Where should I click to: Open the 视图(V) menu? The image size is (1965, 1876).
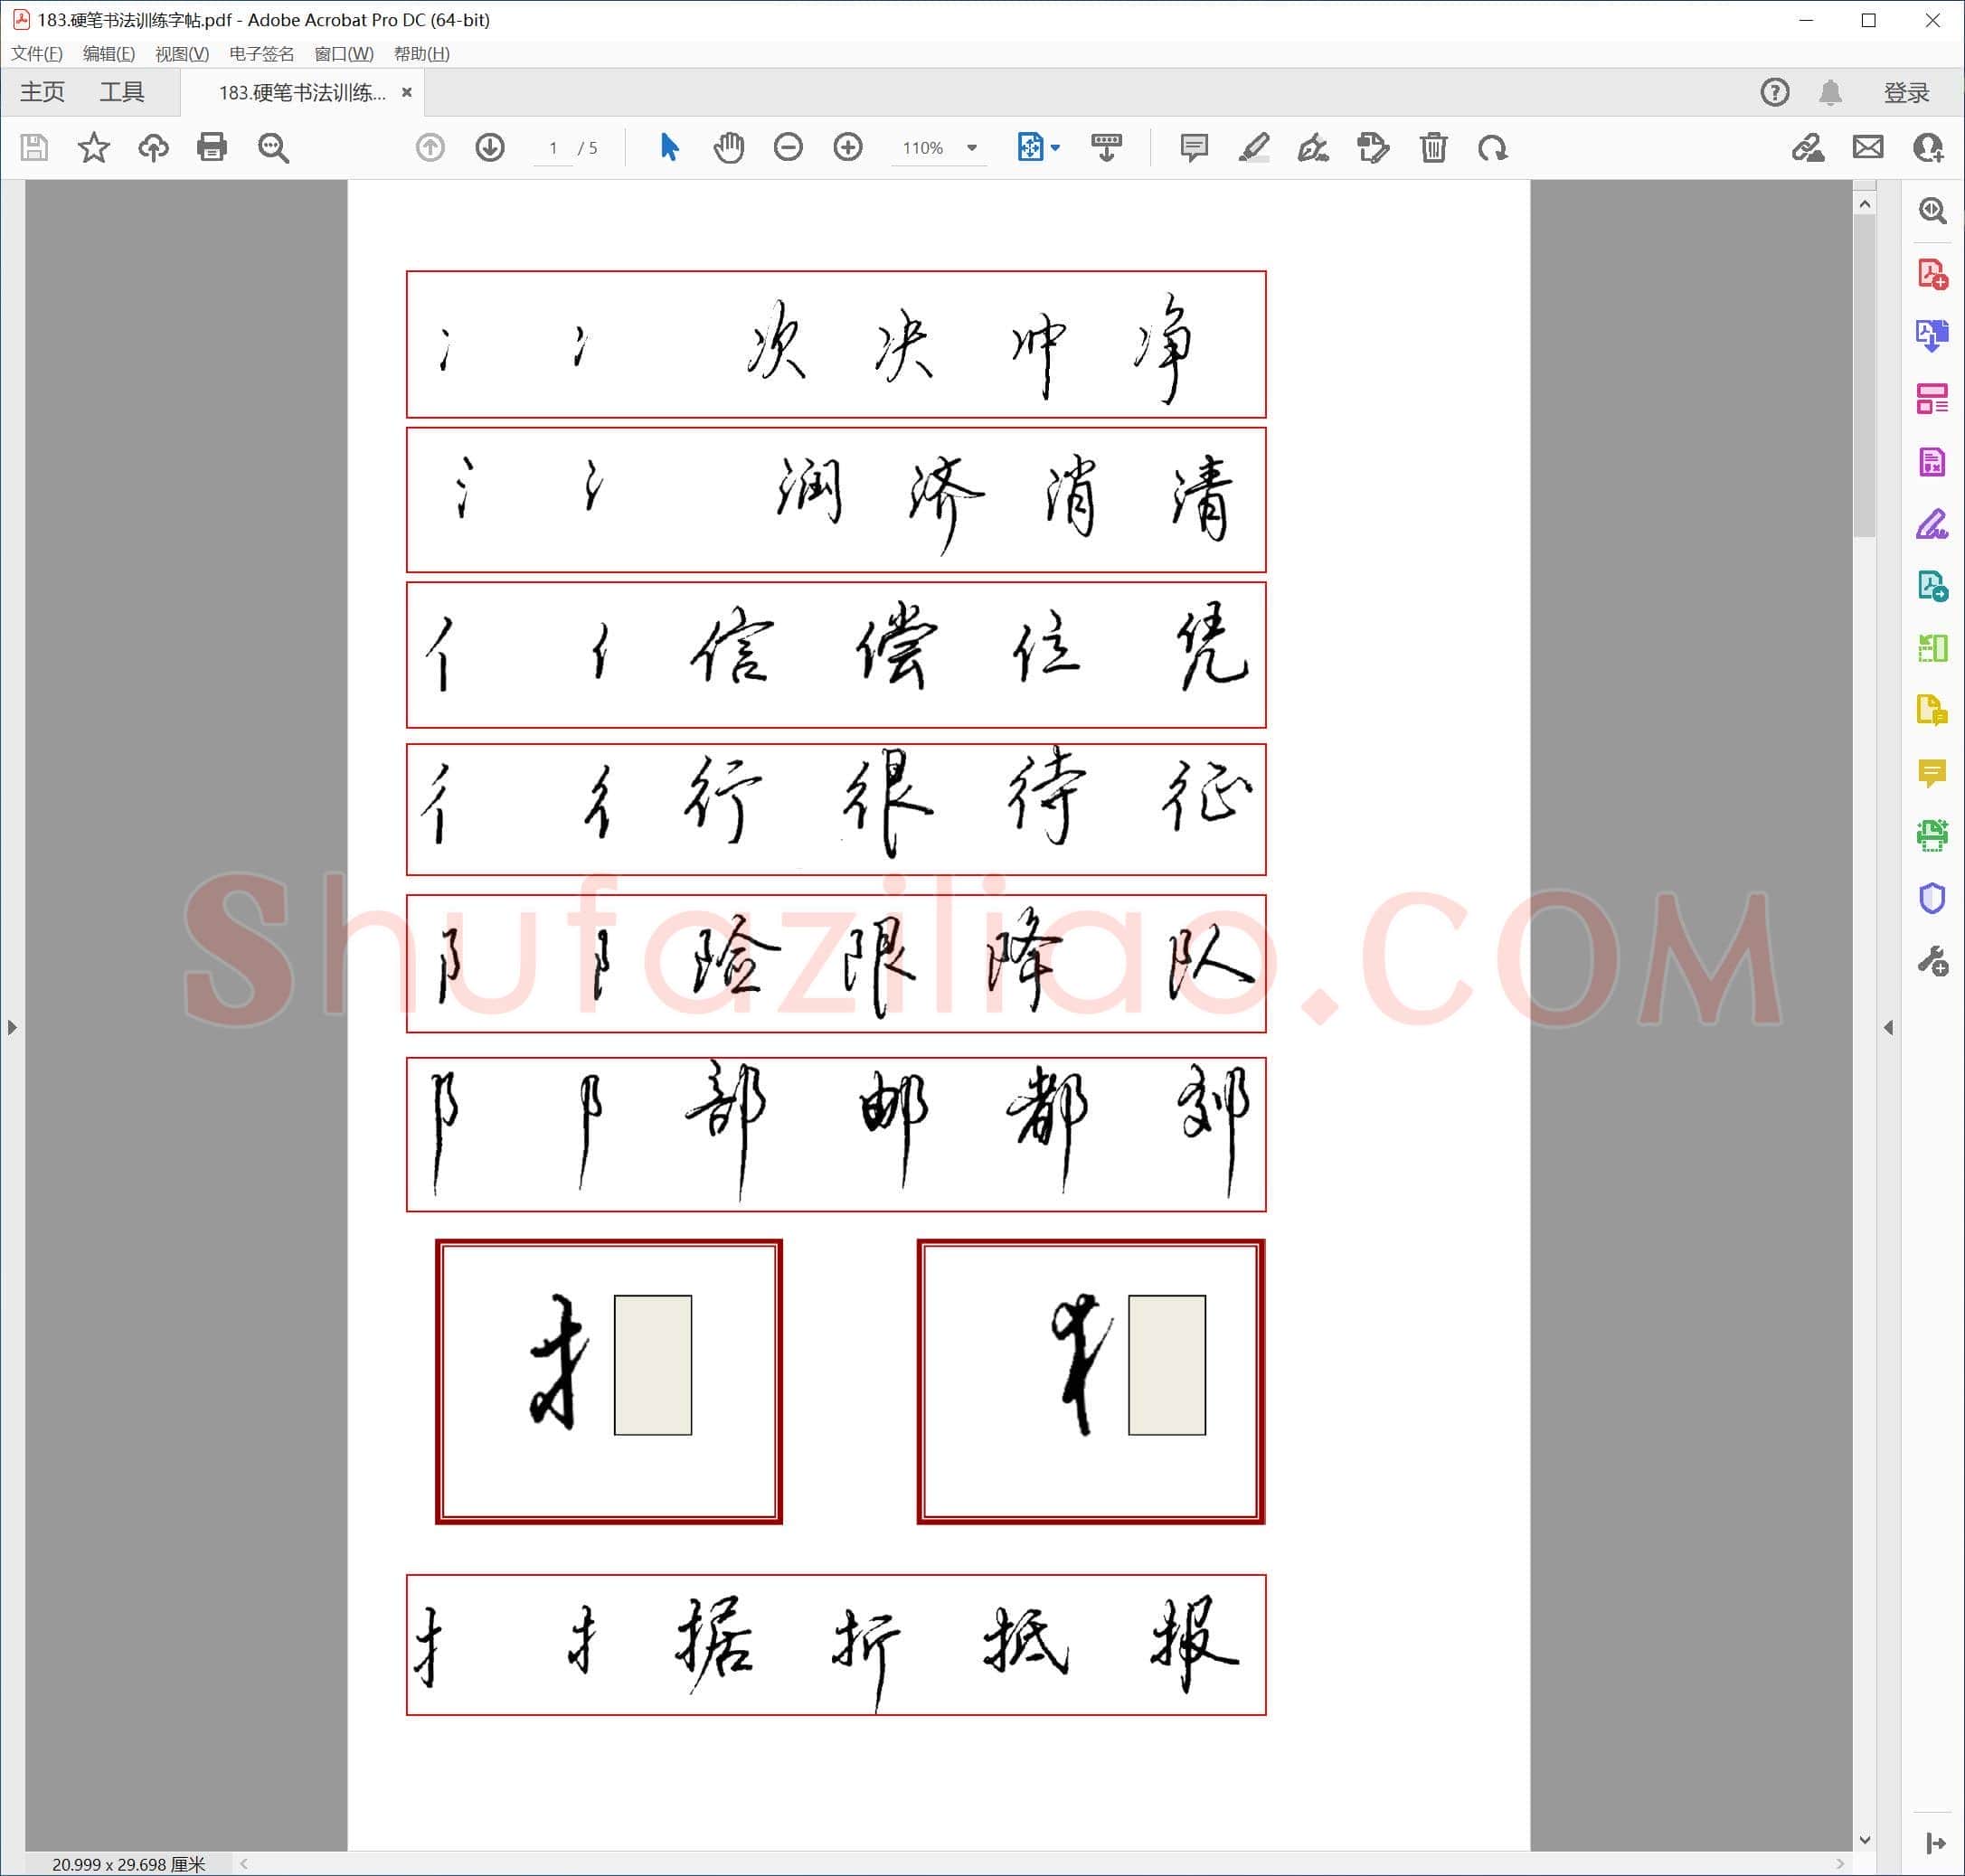(182, 54)
